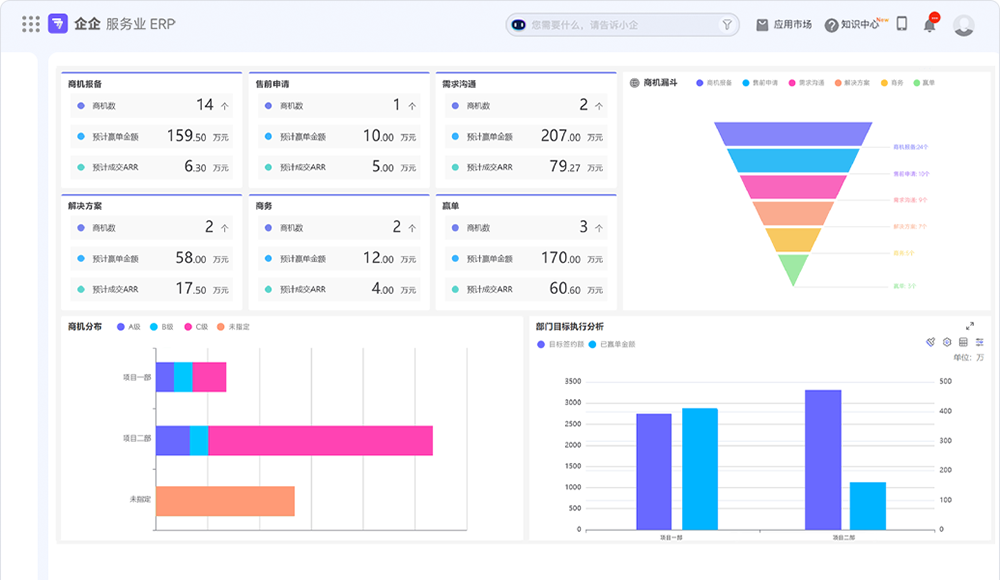The width and height of the screenshot is (1000, 580).
Task: Open the notification bell
Action: tap(930, 25)
